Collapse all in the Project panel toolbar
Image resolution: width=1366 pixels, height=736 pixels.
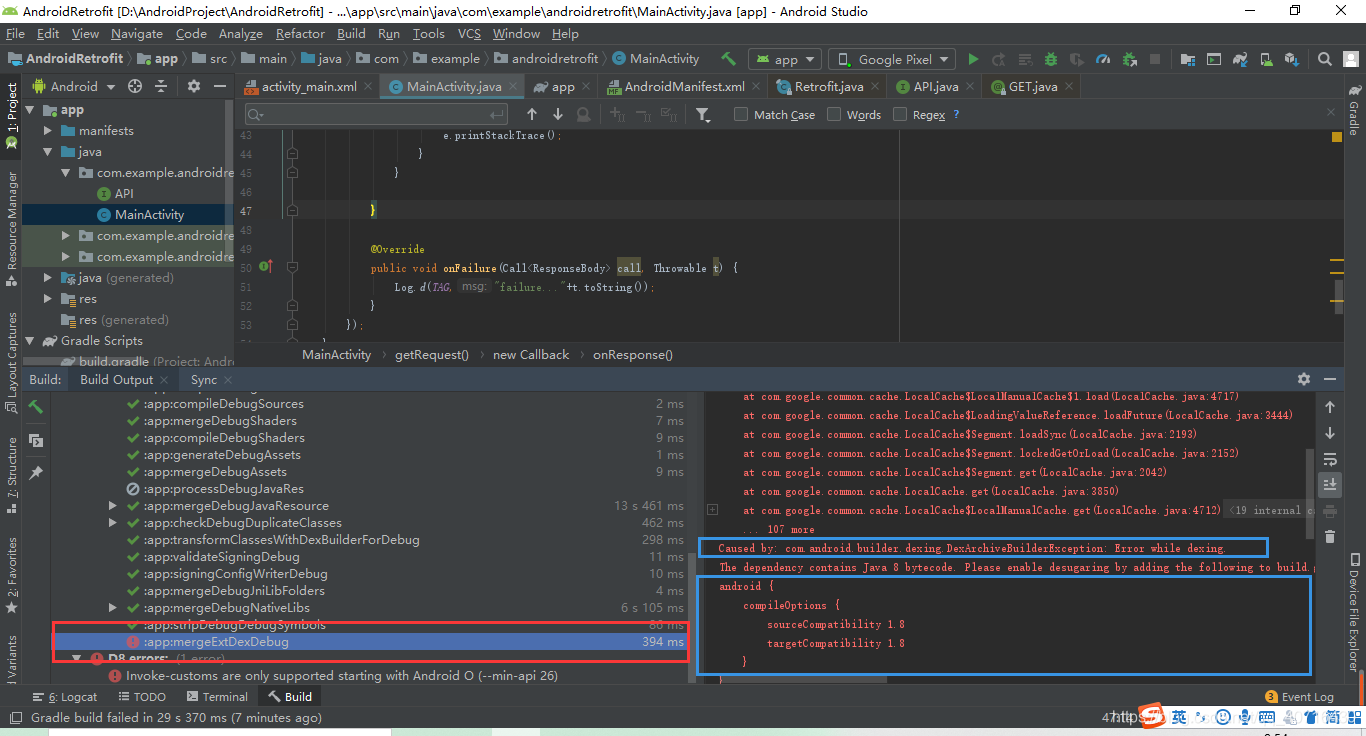pos(161,87)
